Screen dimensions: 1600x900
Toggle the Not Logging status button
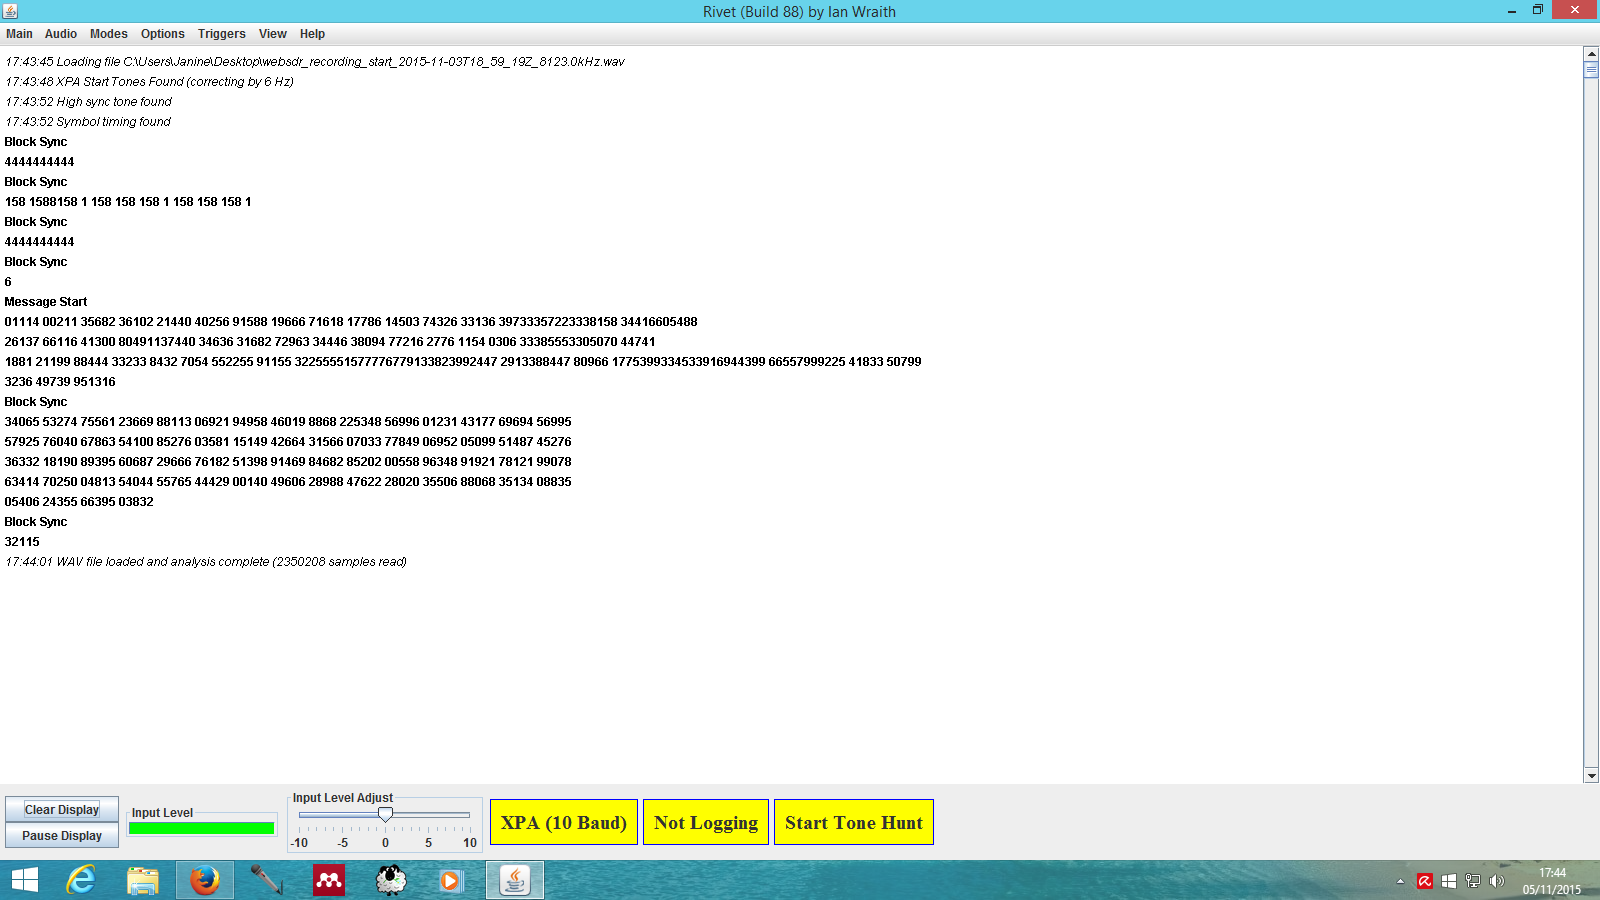[x=706, y=822]
